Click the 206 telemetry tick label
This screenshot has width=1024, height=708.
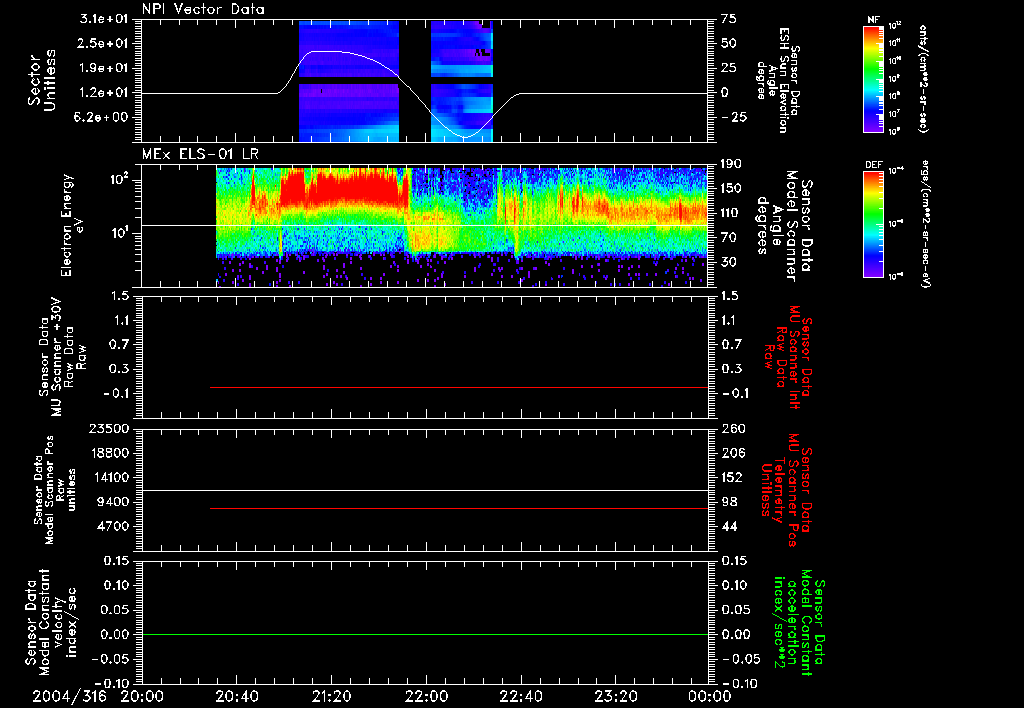click(x=731, y=453)
